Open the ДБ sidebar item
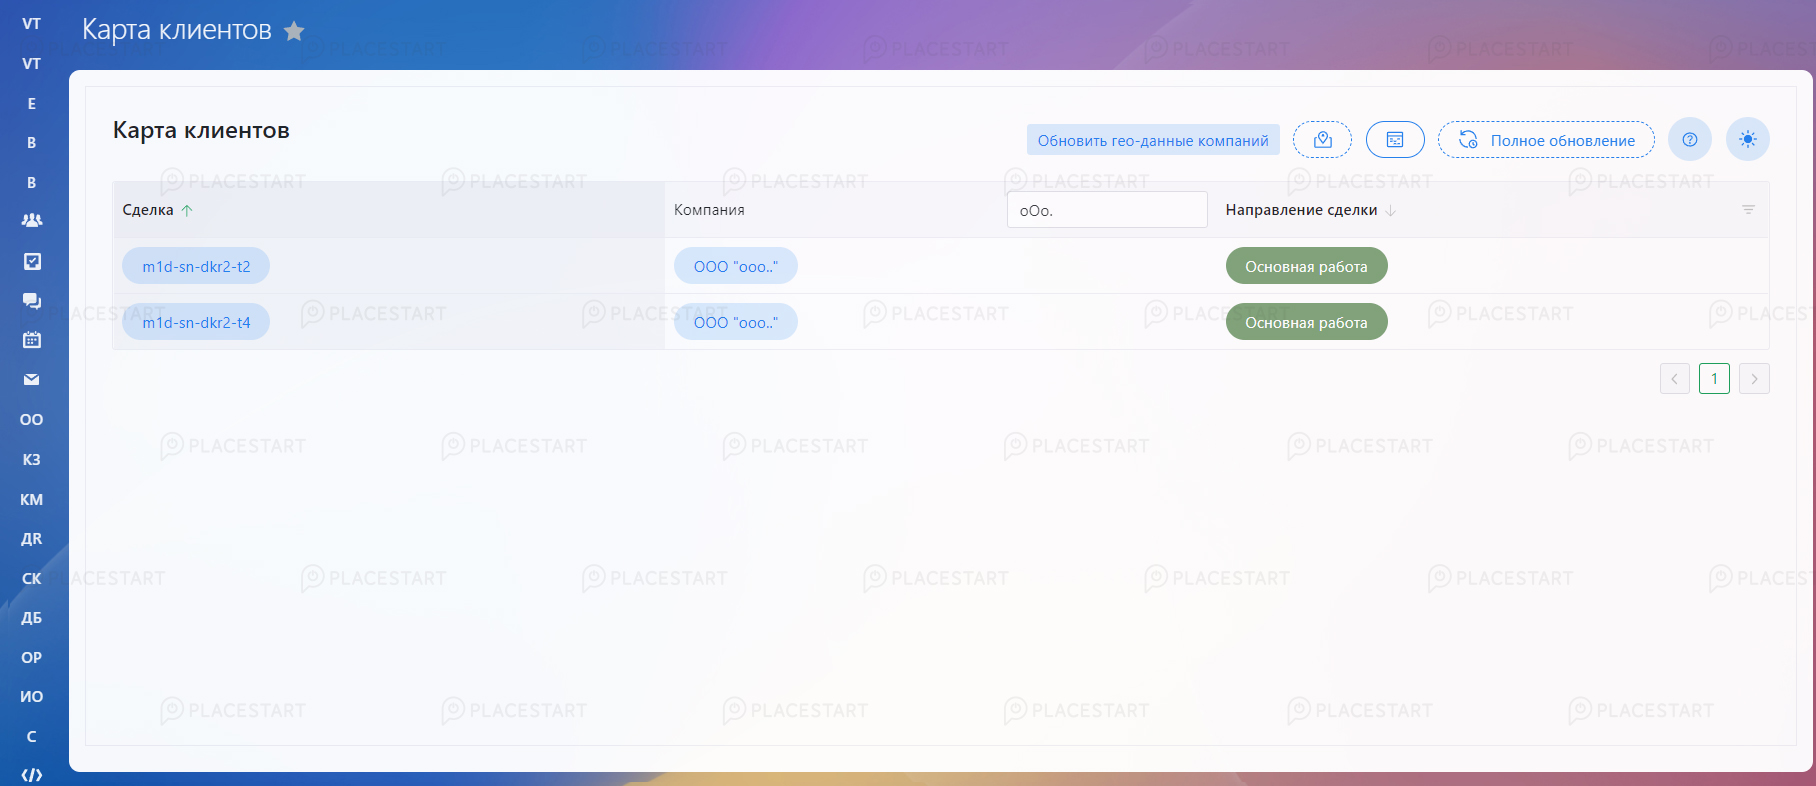This screenshot has height=786, width=1816. 32,618
